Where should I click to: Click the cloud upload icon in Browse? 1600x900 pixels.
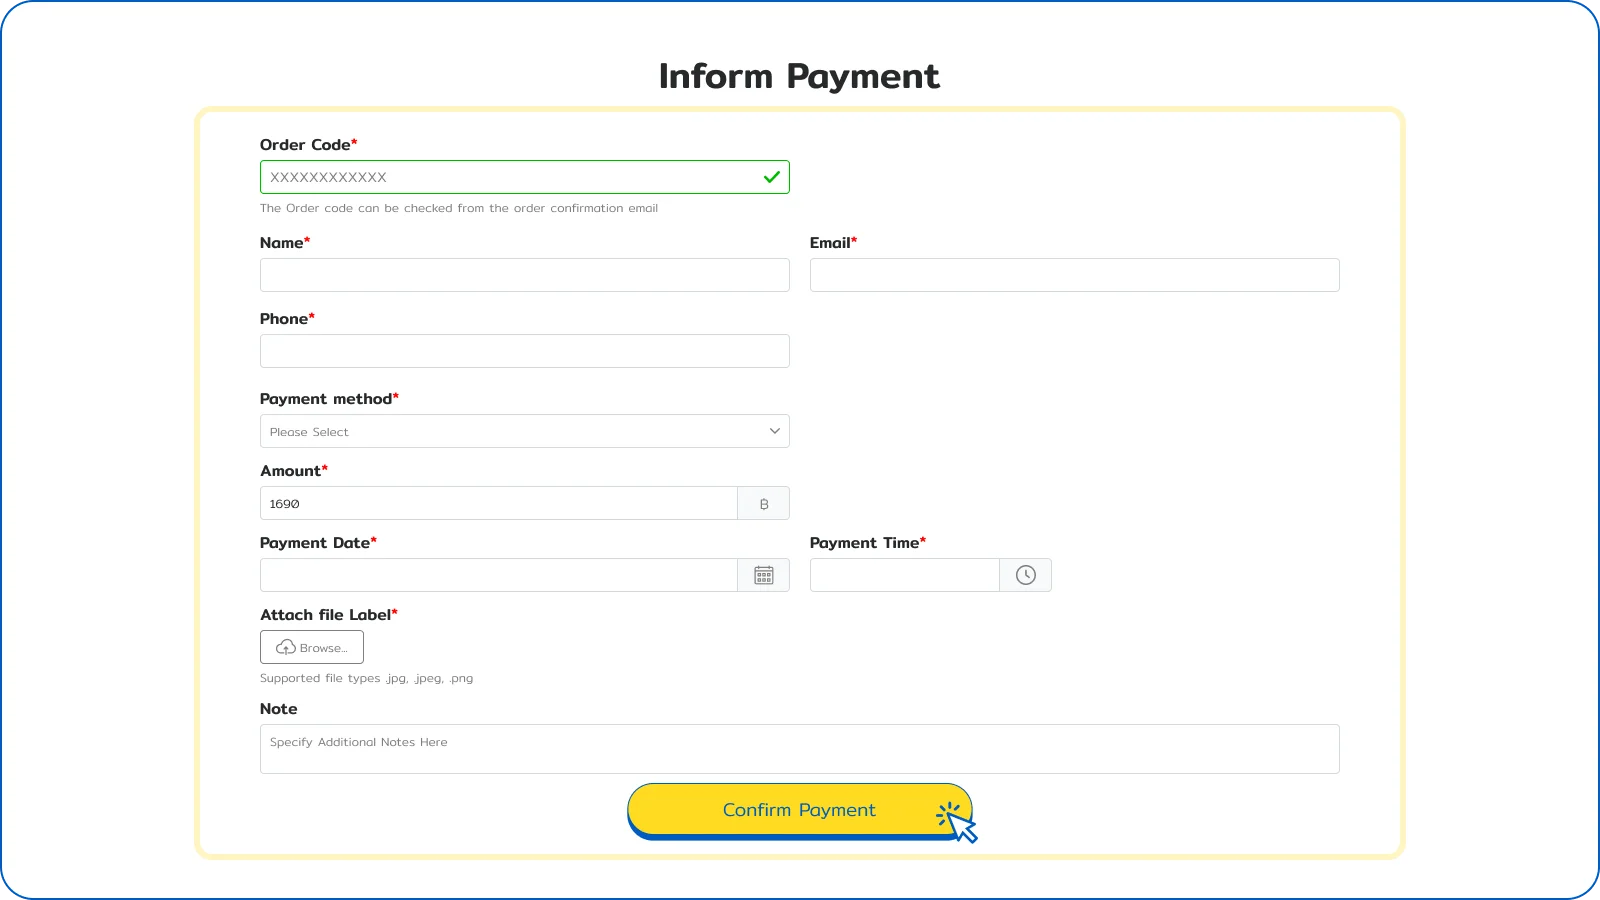285,648
